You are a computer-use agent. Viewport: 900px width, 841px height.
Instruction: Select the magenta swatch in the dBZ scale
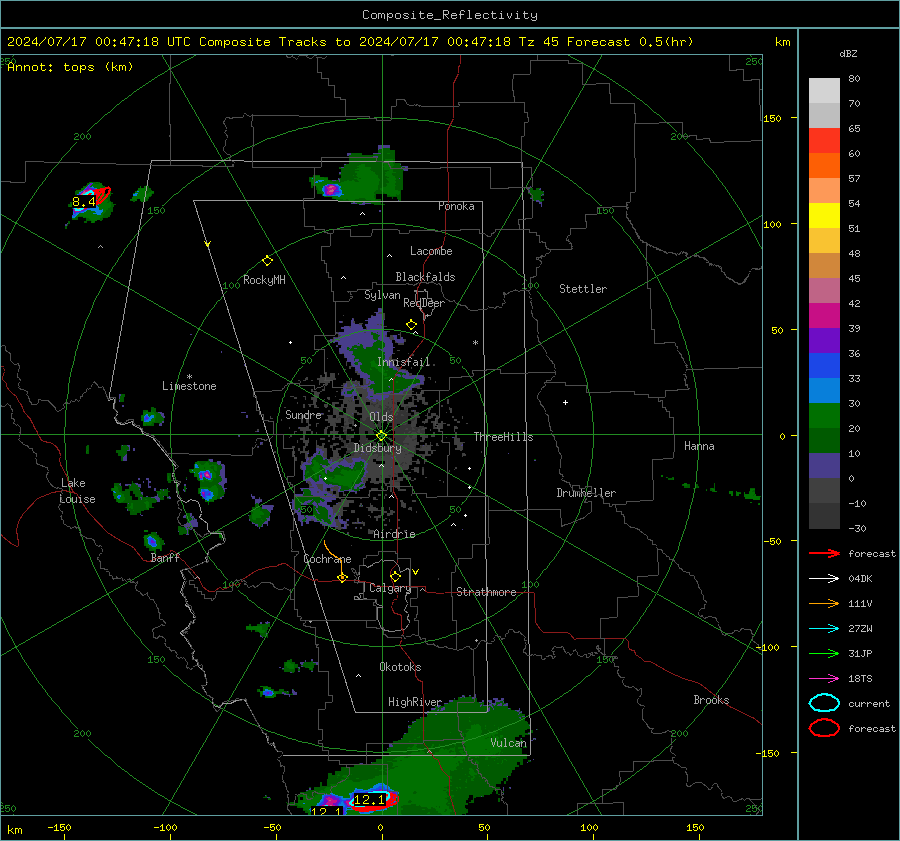tap(824, 316)
